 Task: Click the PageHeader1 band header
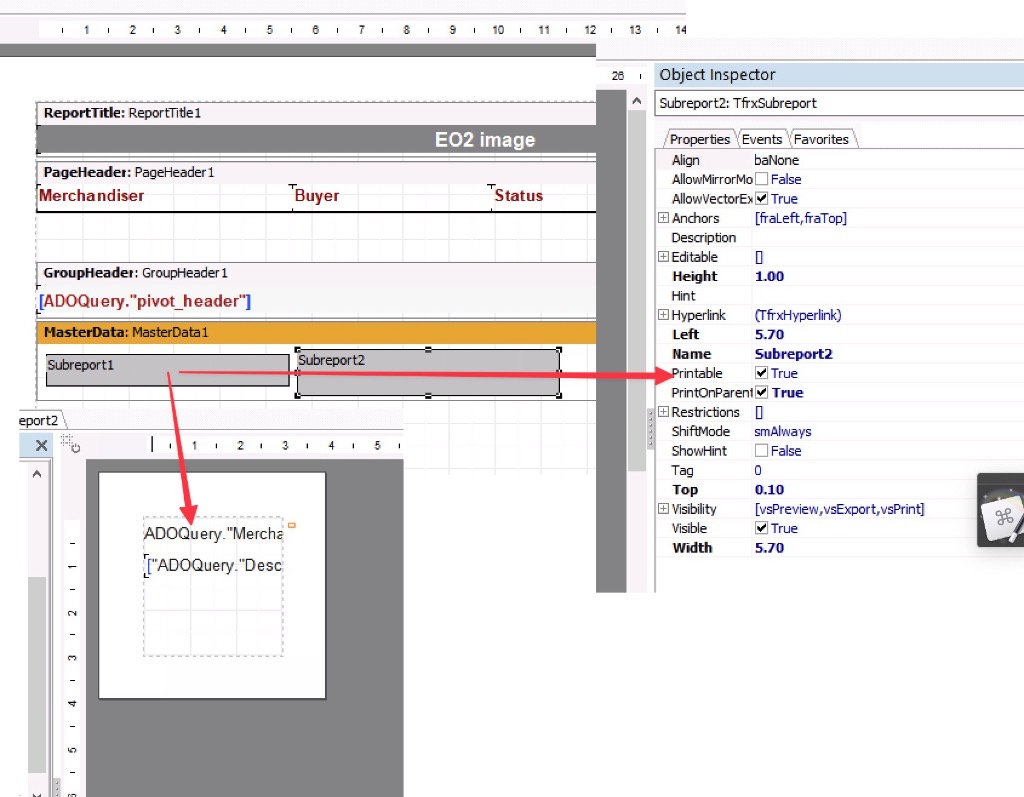pos(317,172)
